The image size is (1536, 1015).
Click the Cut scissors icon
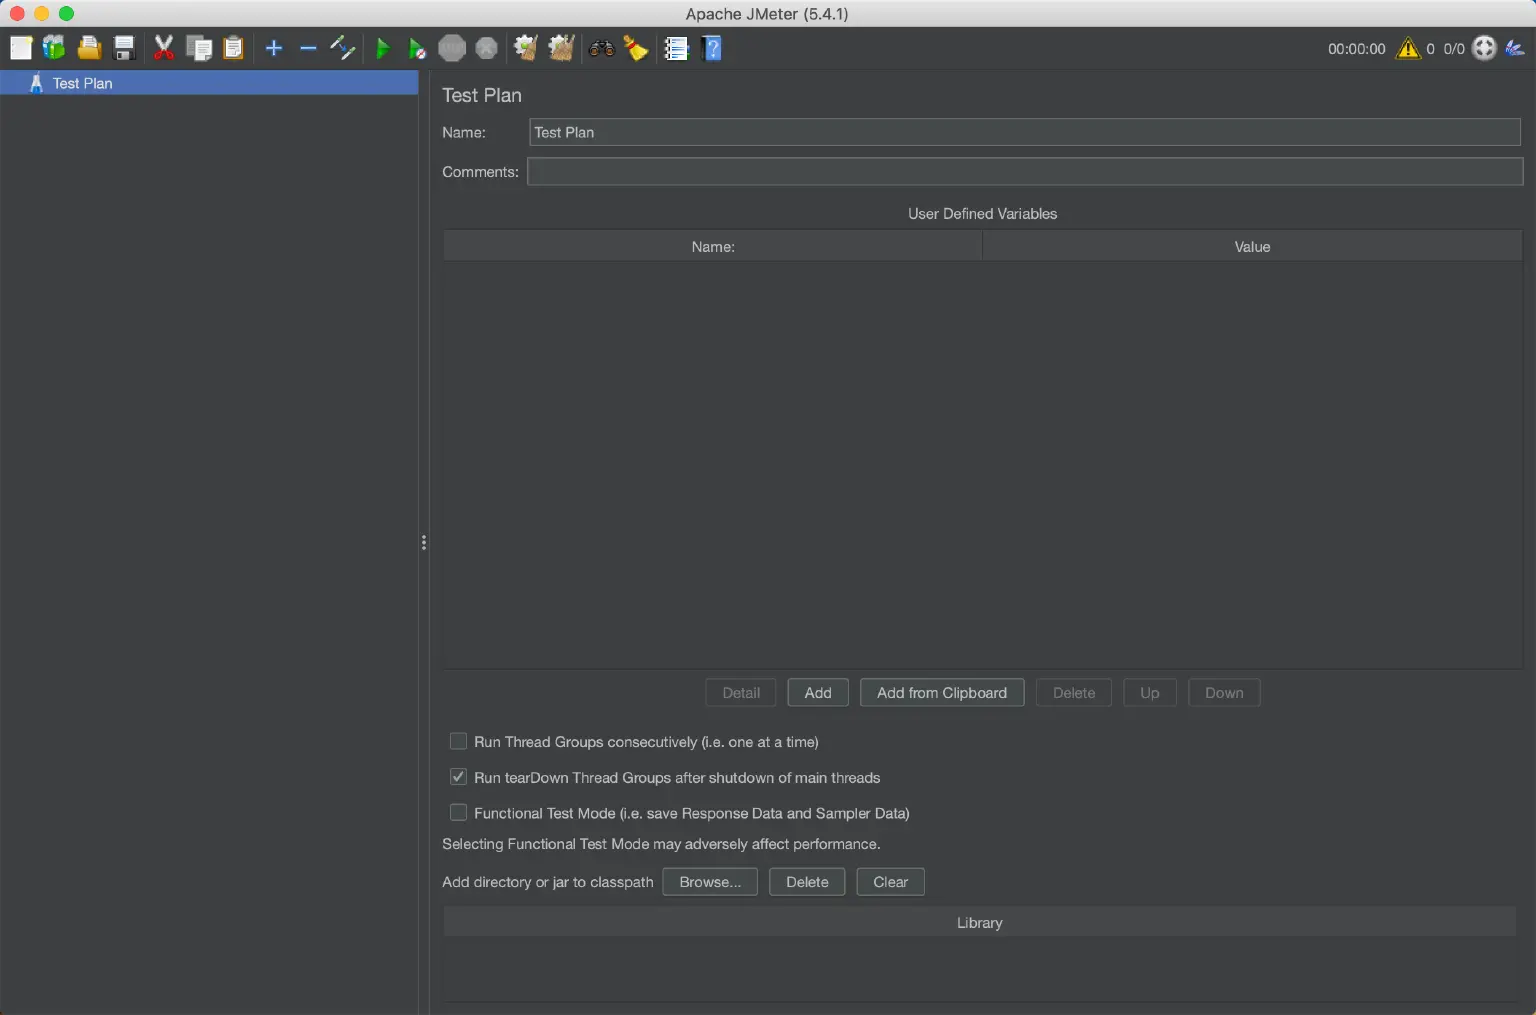(164, 48)
